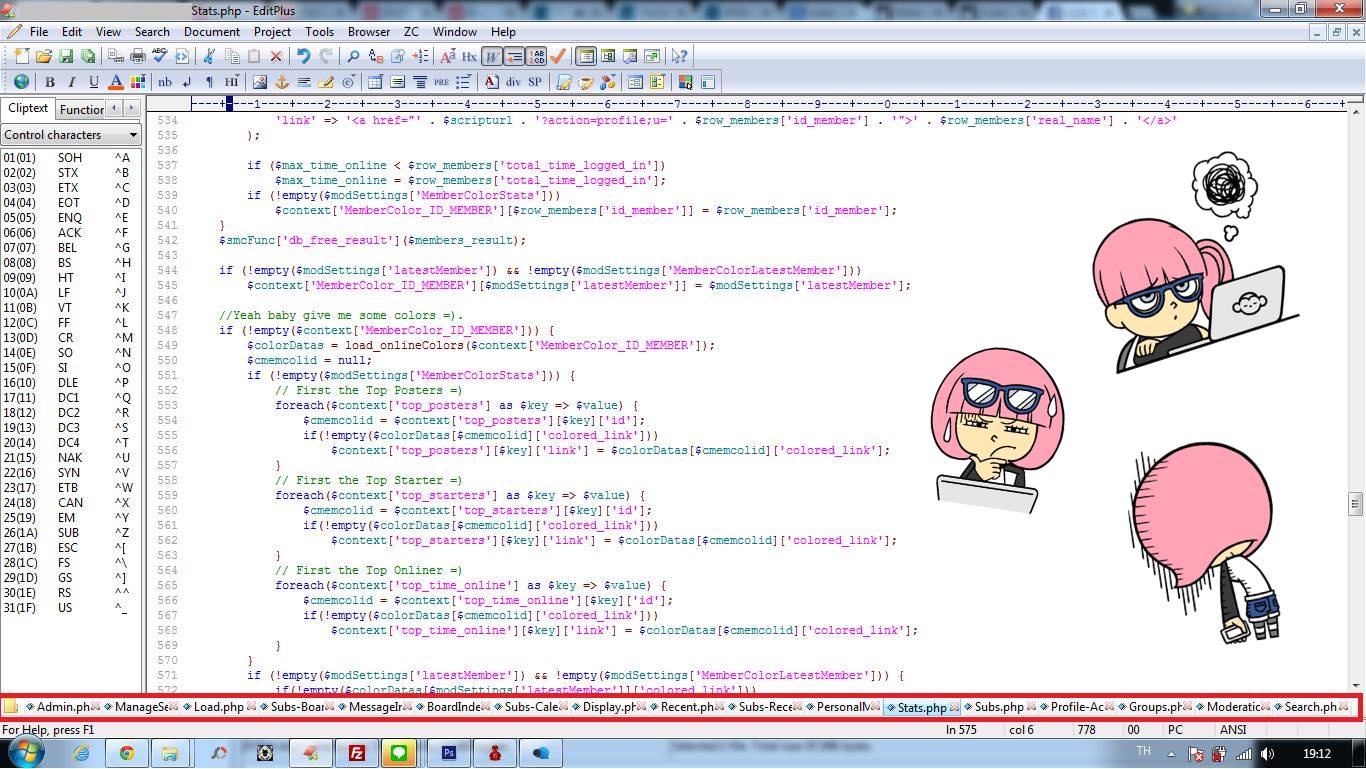Open the Browser menu
Screen dimensions: 1366x769
[369, 31]
